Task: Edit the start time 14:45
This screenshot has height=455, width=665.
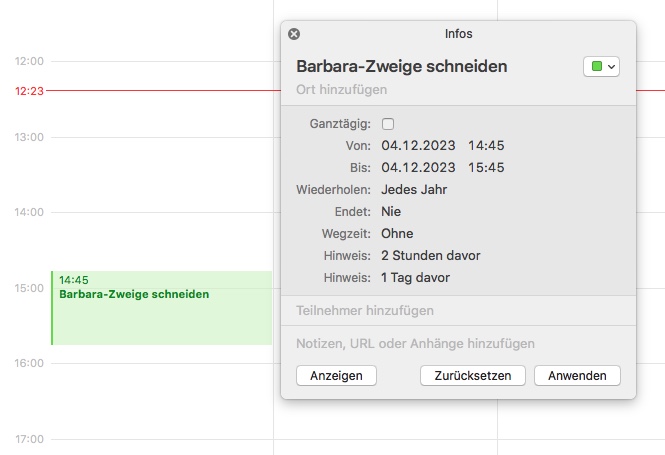Action: click(x=485, y=145)
